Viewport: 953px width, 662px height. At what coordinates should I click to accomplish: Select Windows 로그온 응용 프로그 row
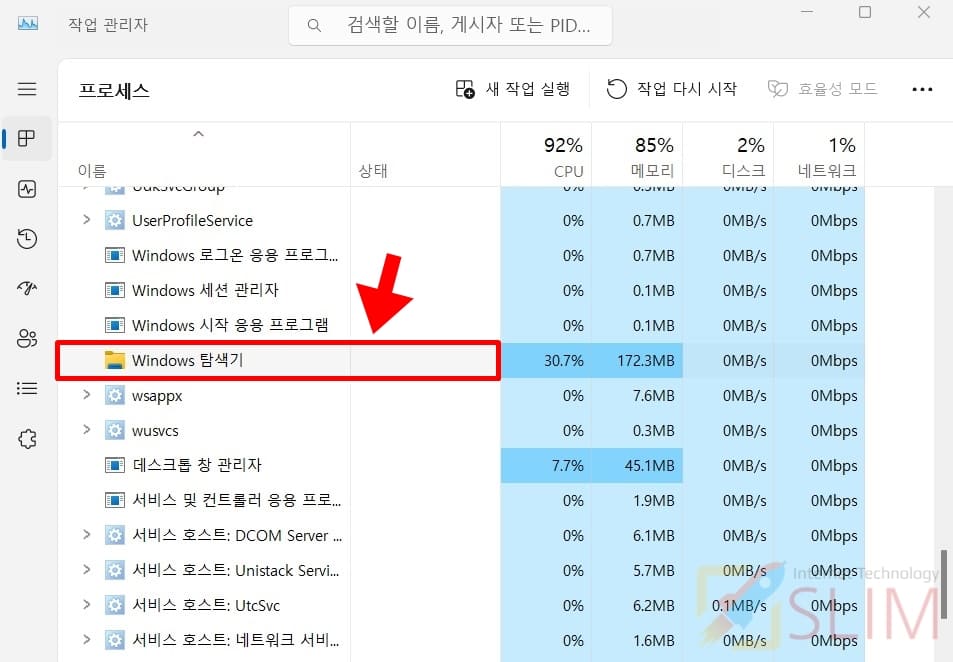point(462,255)
